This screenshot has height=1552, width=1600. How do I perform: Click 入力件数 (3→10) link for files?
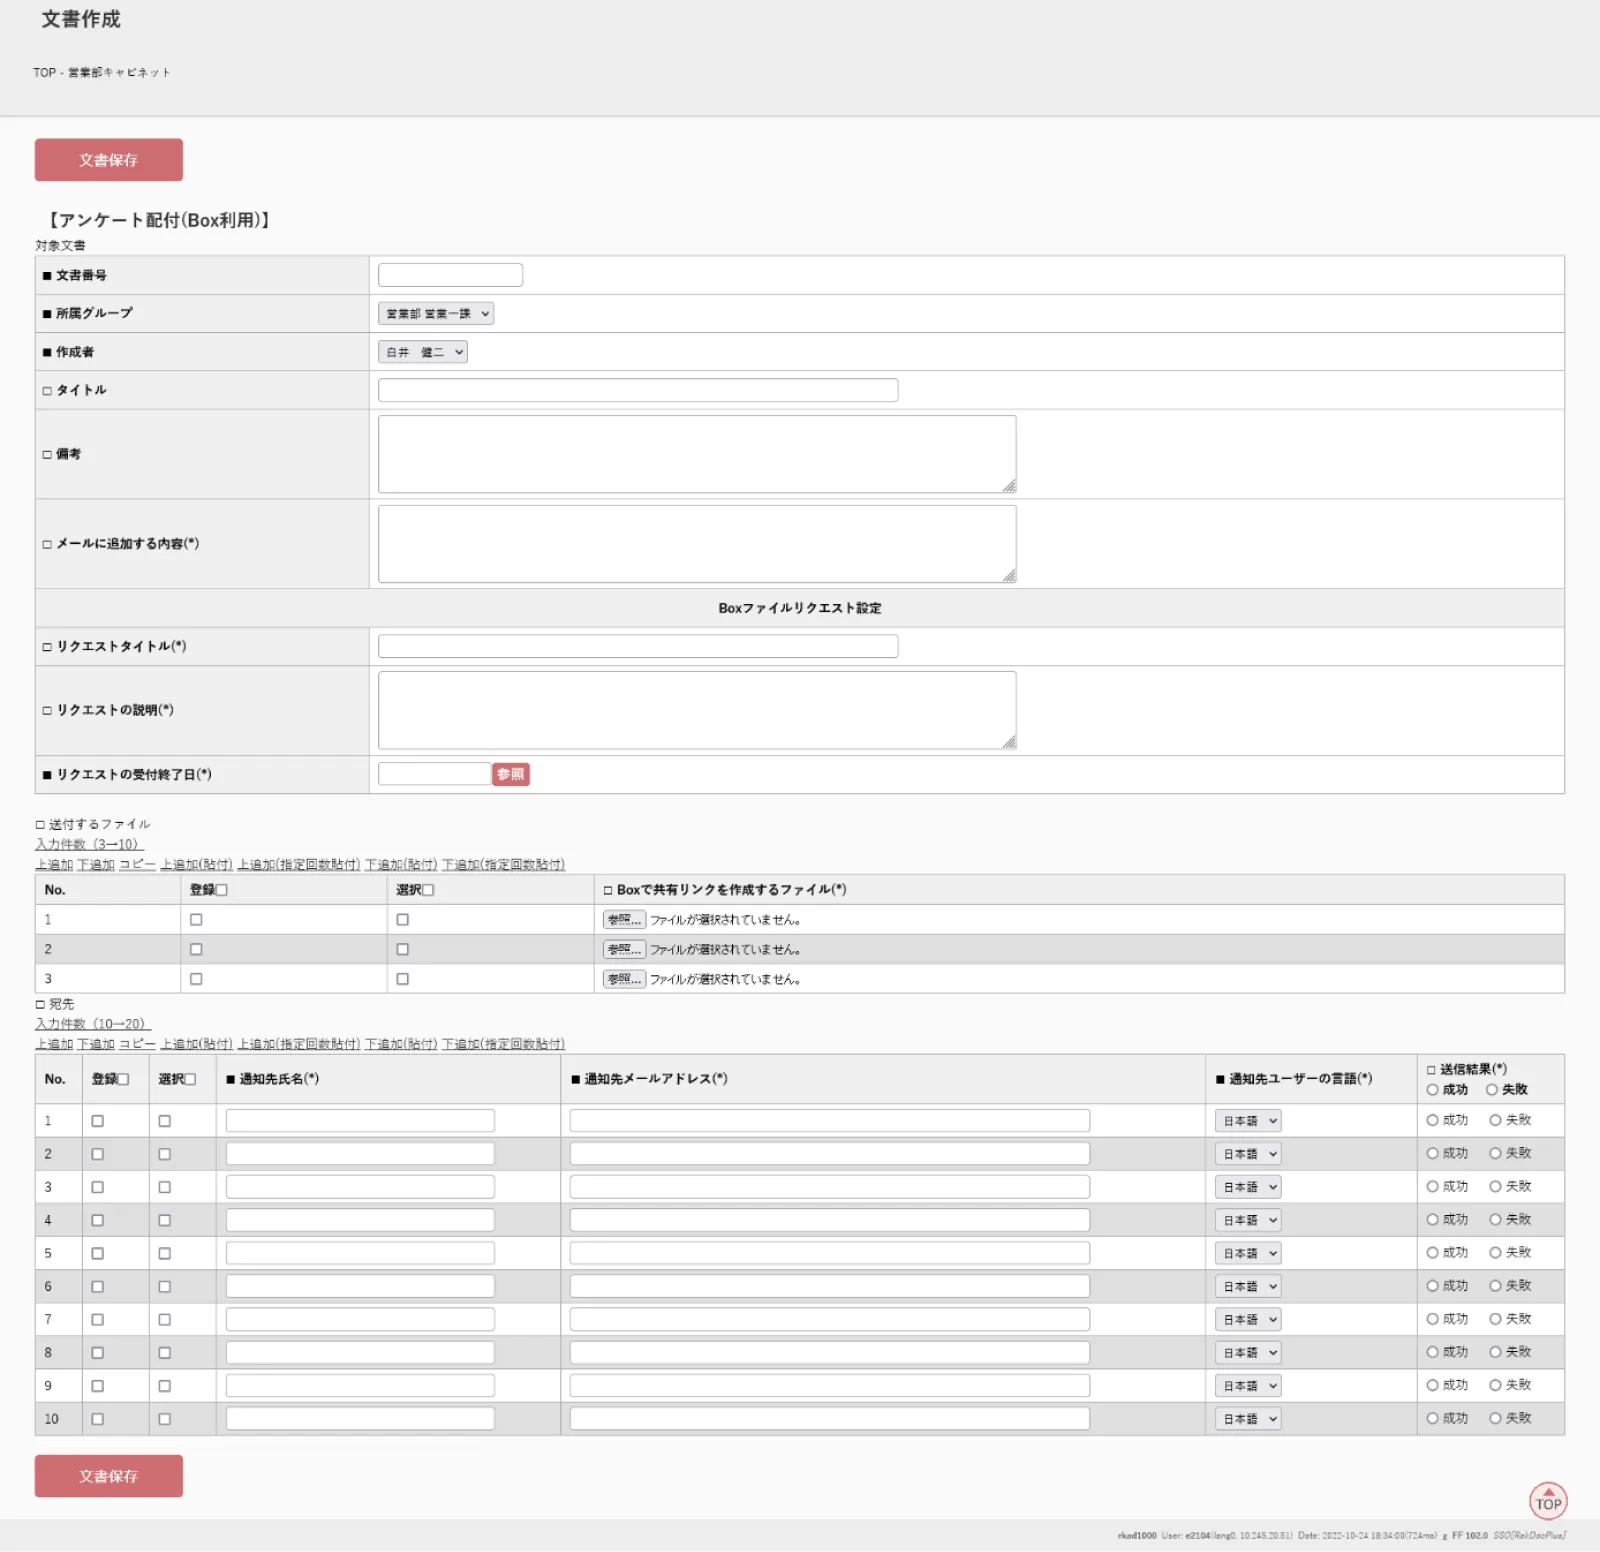pyautogui.click(x=89, y=844)
